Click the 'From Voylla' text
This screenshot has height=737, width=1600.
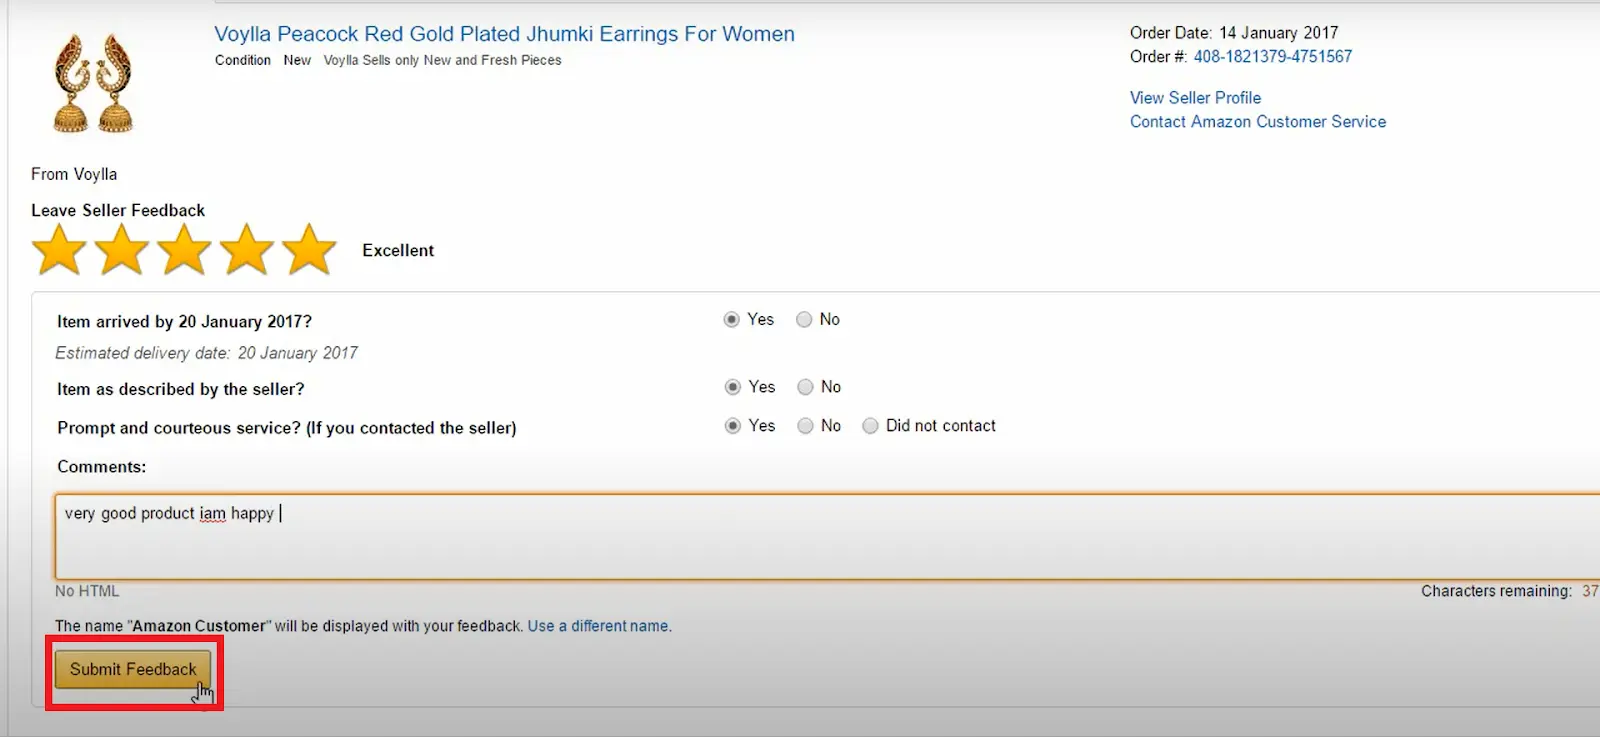pyautogui.click(x=74, y=174)
